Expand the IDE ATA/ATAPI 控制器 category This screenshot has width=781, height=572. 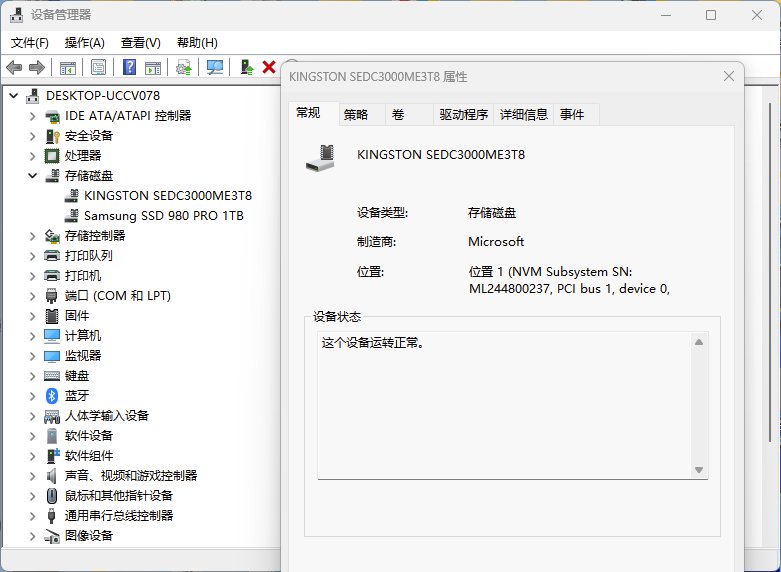pos(33,116)
